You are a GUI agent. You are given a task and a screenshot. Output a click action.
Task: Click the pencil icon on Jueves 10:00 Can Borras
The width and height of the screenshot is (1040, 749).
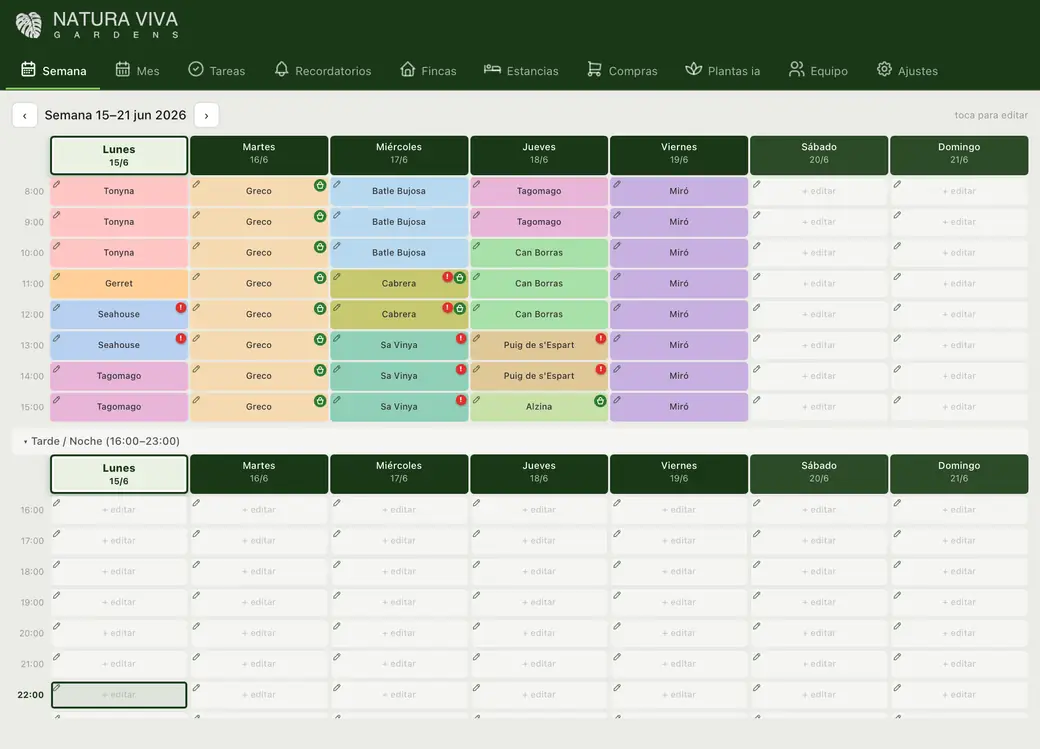tap(477, 246)
